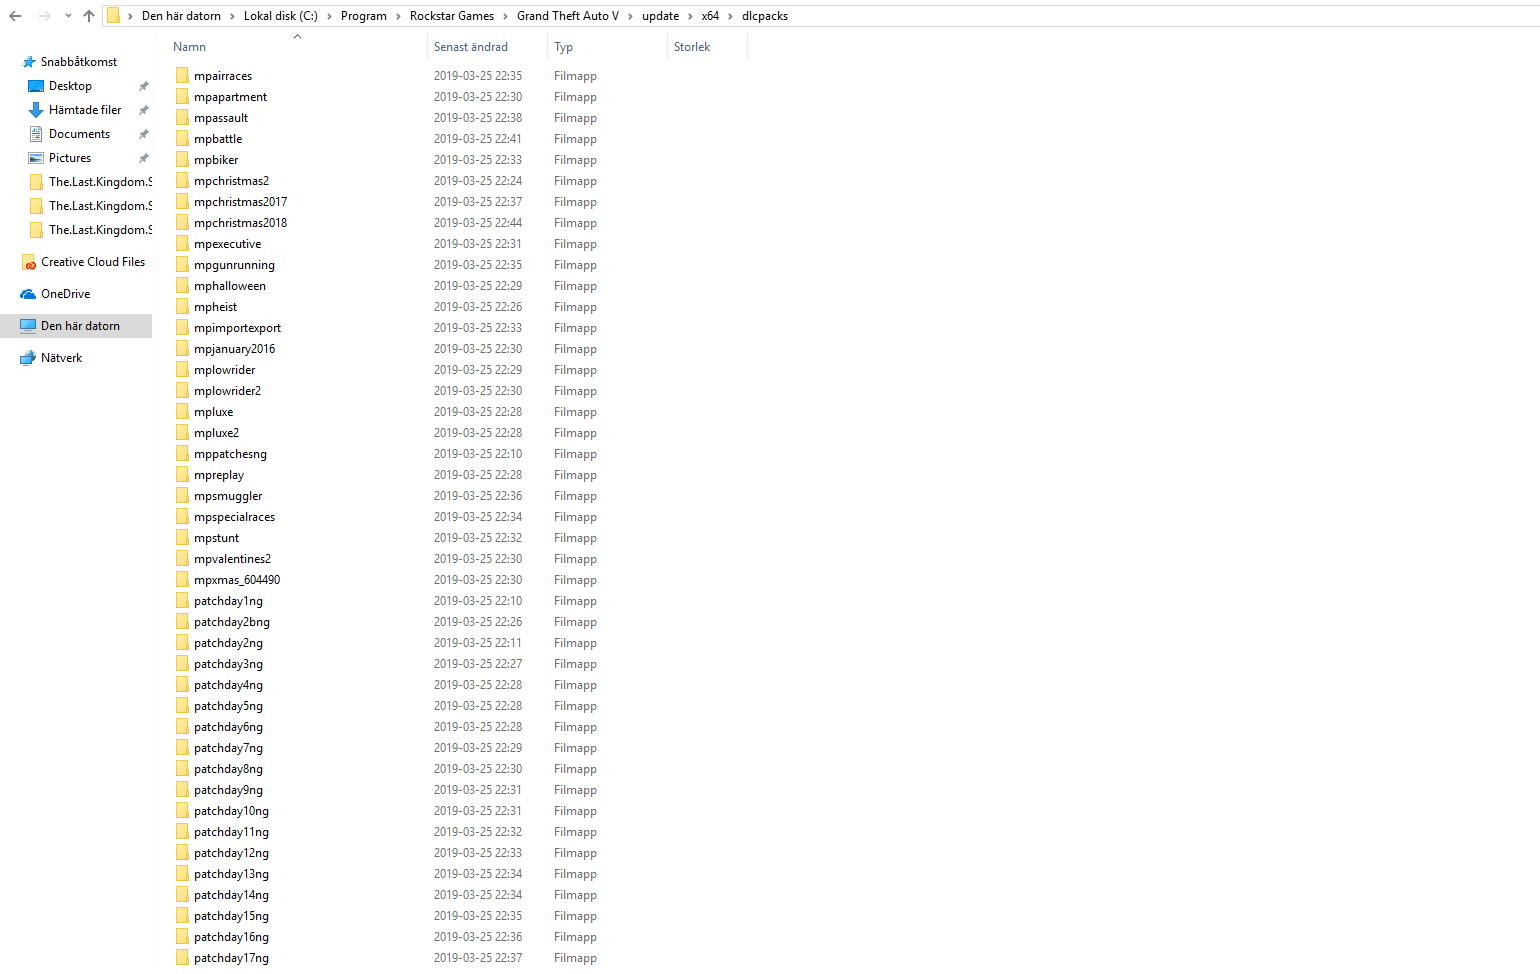1540x974 pixels.
Task: Go up one folder level with the up arrow
Action: coord(89,16)
